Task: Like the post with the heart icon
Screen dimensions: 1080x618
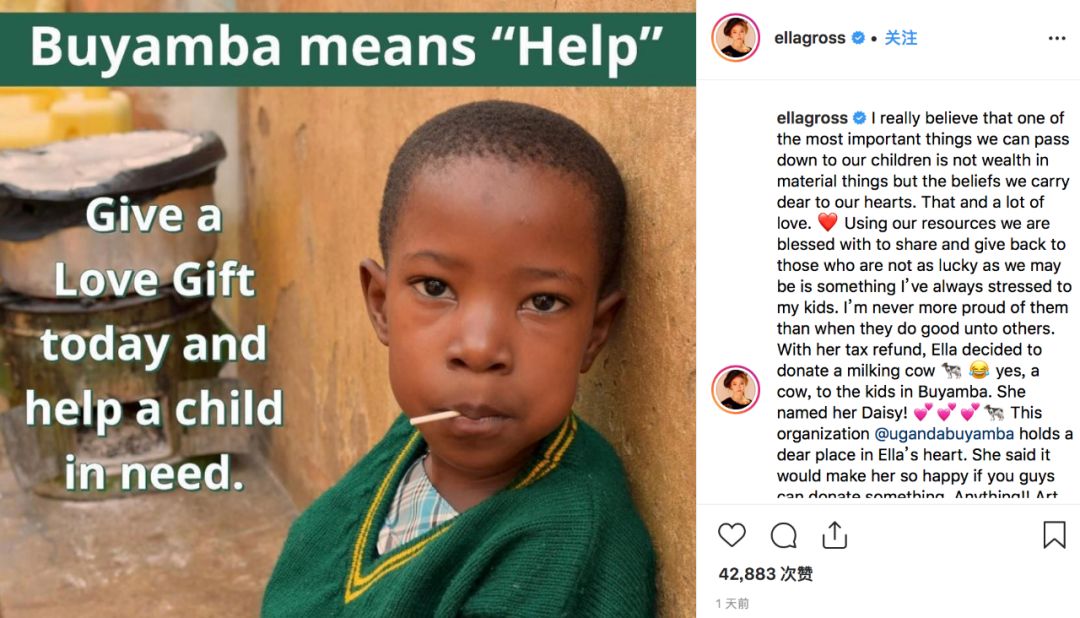Action: (732, 535)
